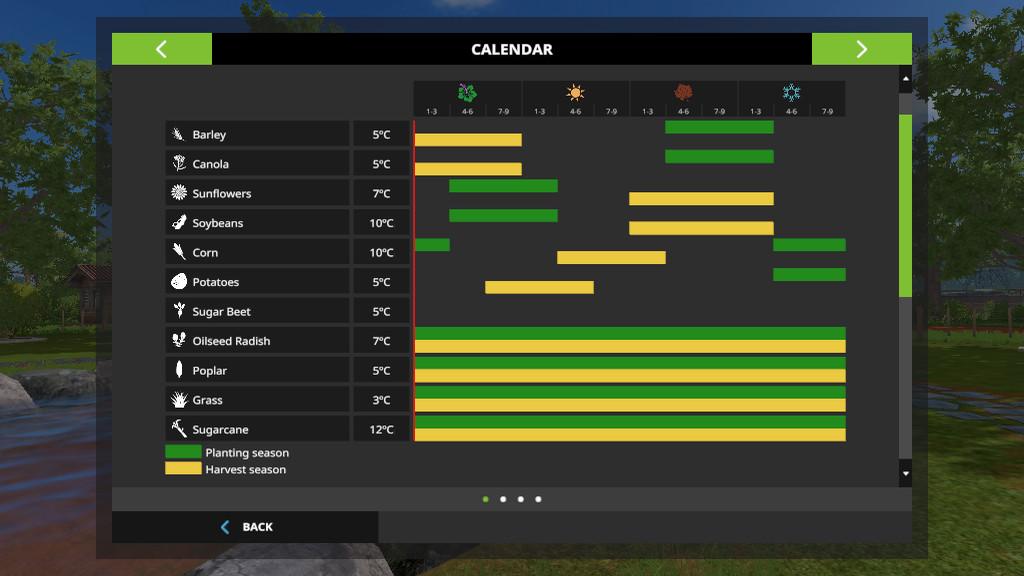Viewport: 1024px width, 576px height.
Task: Select the fourth page indicator dot
Action: 538,499
